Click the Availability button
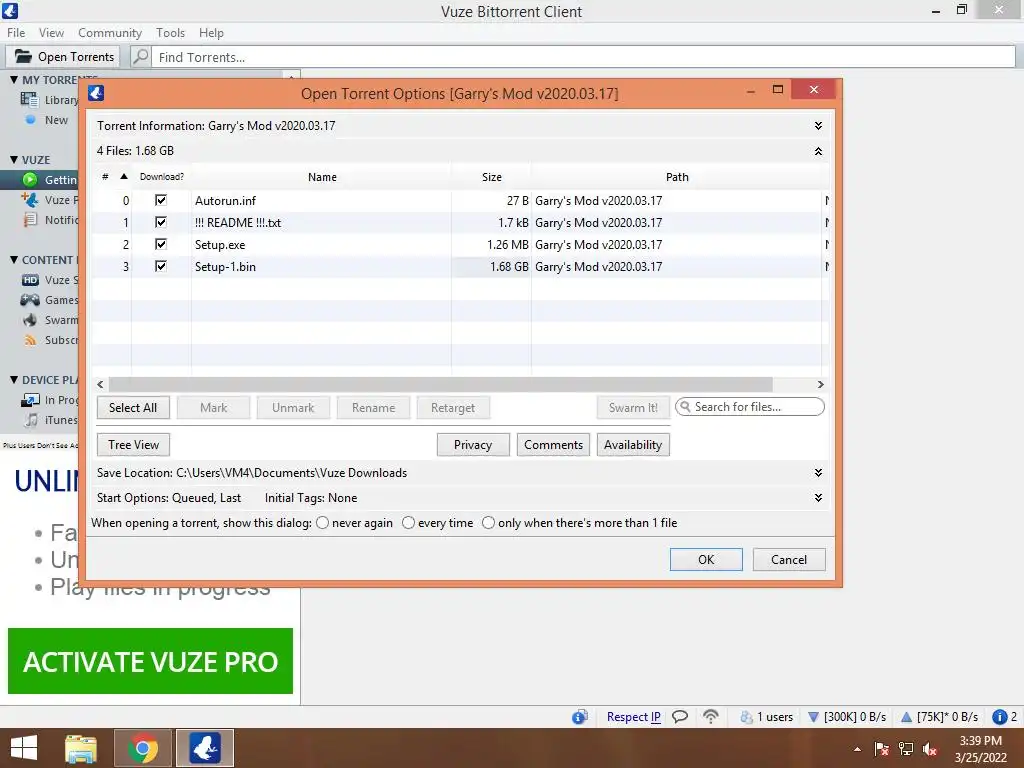The width and height of the screenshot is (1024, 768). point(633,445)
